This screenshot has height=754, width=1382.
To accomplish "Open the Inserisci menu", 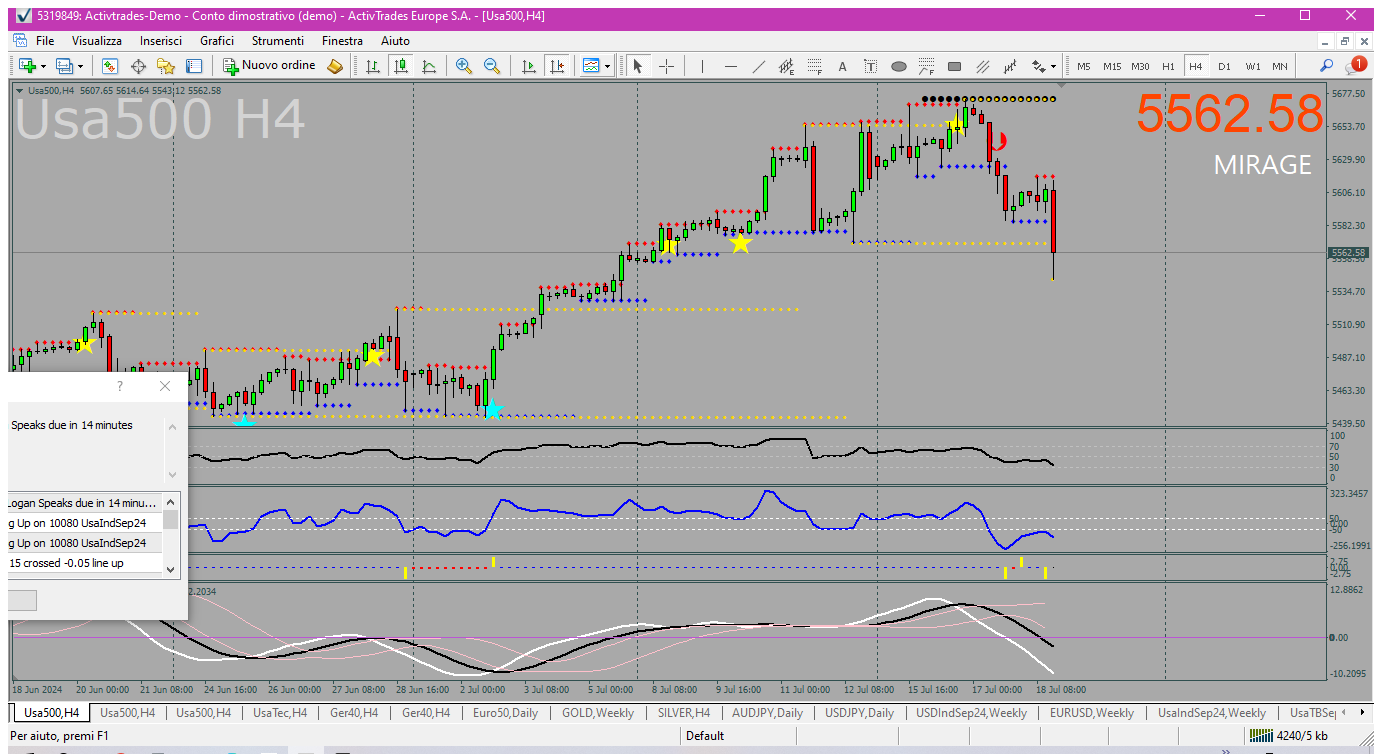I will tap(161, 41).
